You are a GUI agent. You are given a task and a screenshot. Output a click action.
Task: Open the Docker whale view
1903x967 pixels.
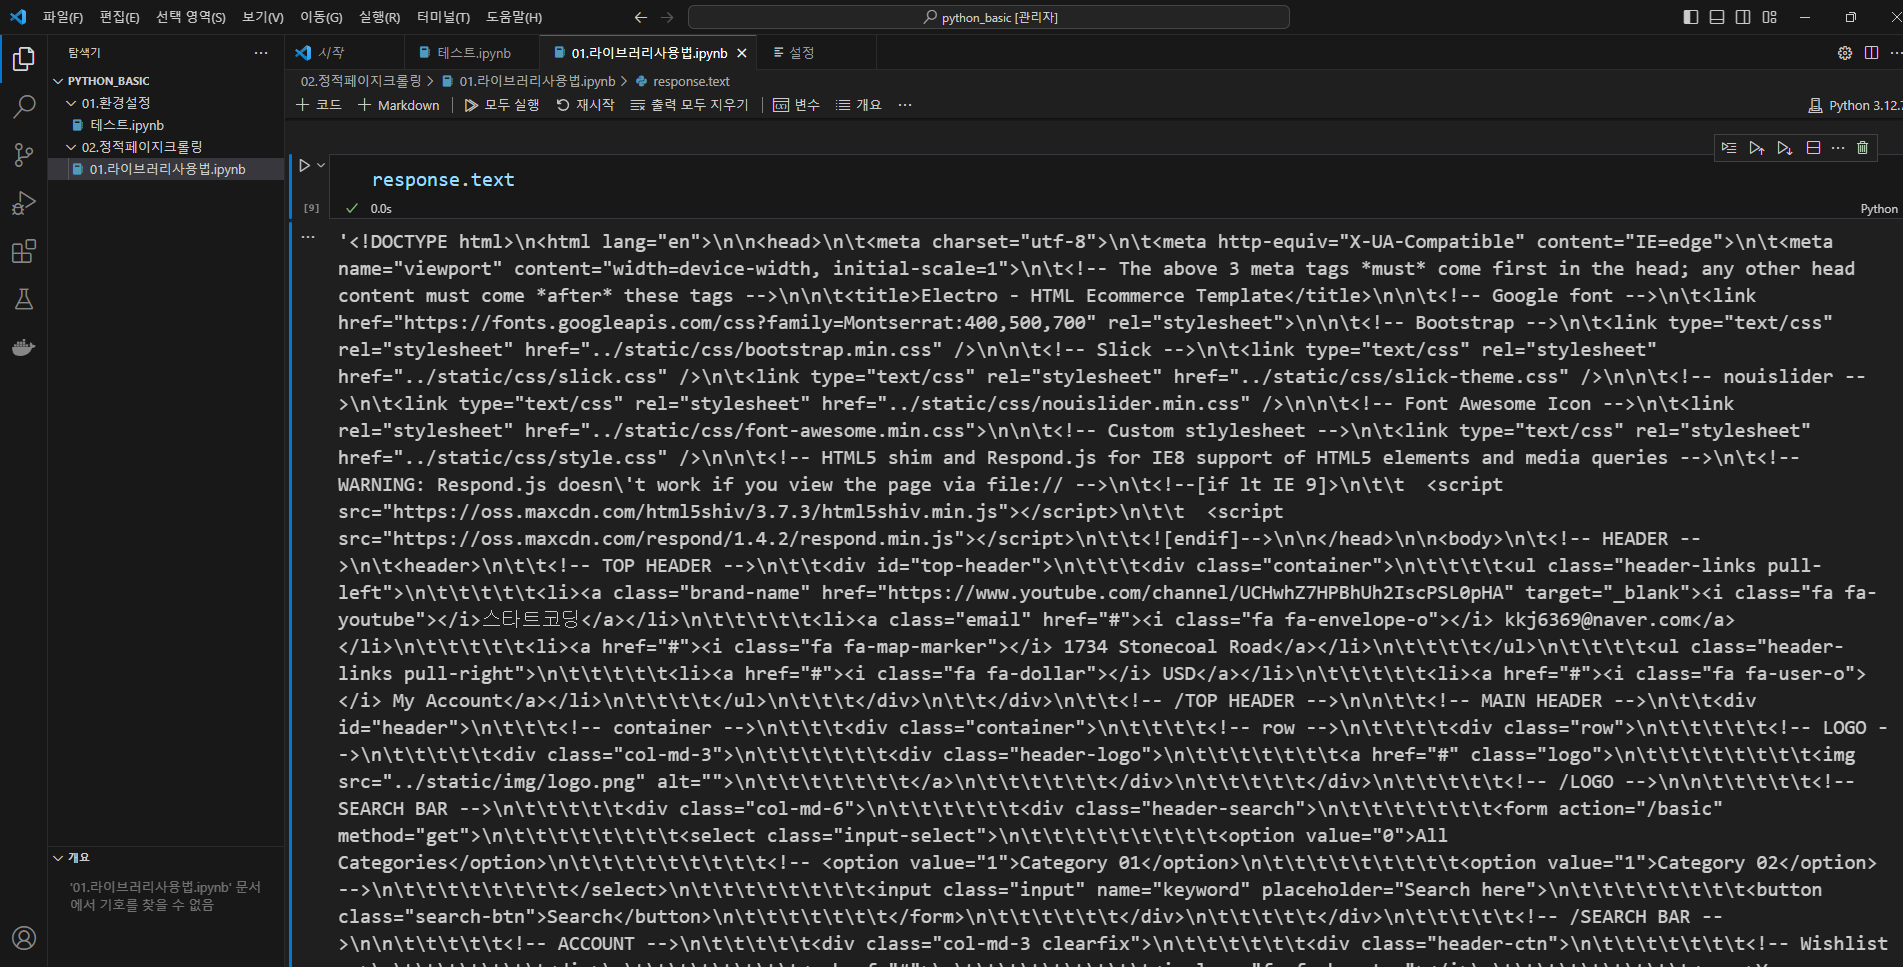pyautogui.click(x=24, y=347)
